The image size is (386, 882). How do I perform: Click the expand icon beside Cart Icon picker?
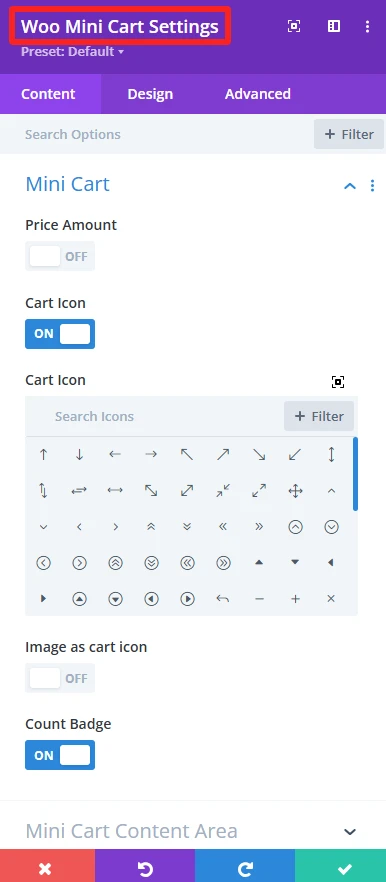click(x=338, y=382)
